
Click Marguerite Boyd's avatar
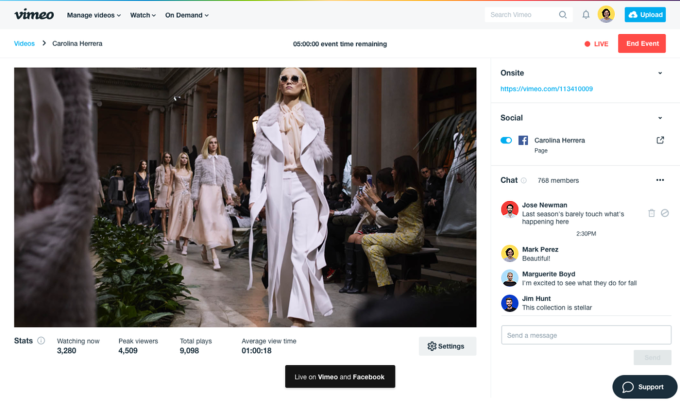point(510,278)
